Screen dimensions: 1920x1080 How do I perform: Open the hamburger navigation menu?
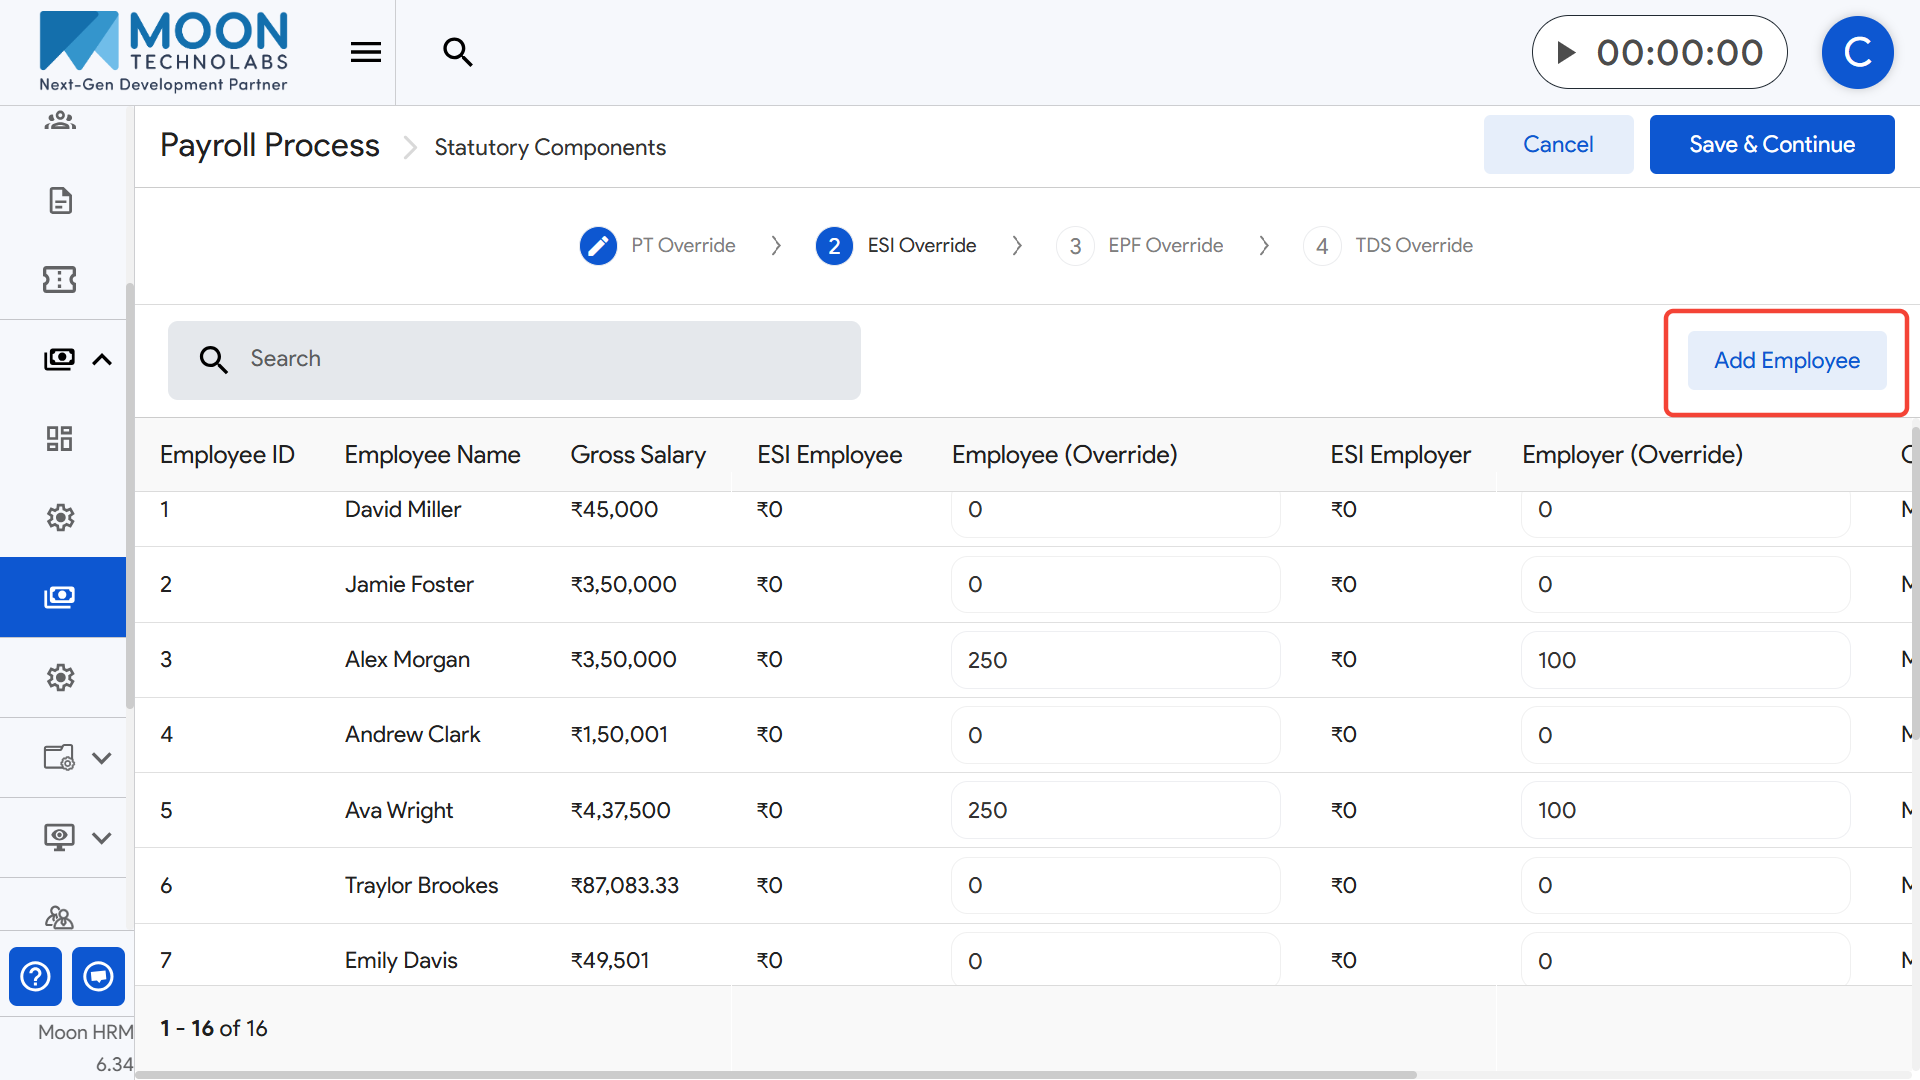[366, 52]
